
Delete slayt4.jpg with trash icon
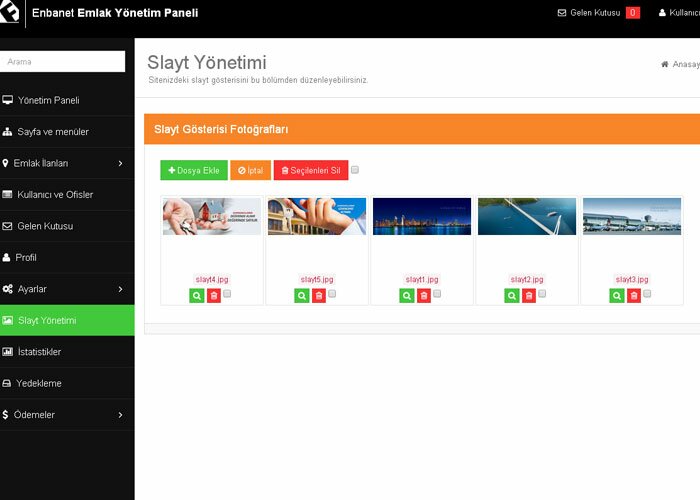[214, 296]
